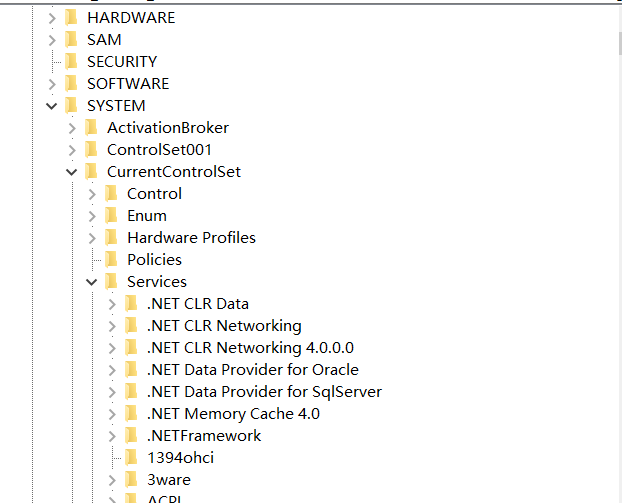
Task: Click the vertical scrollbar thumb
Action: pos(620,43)
